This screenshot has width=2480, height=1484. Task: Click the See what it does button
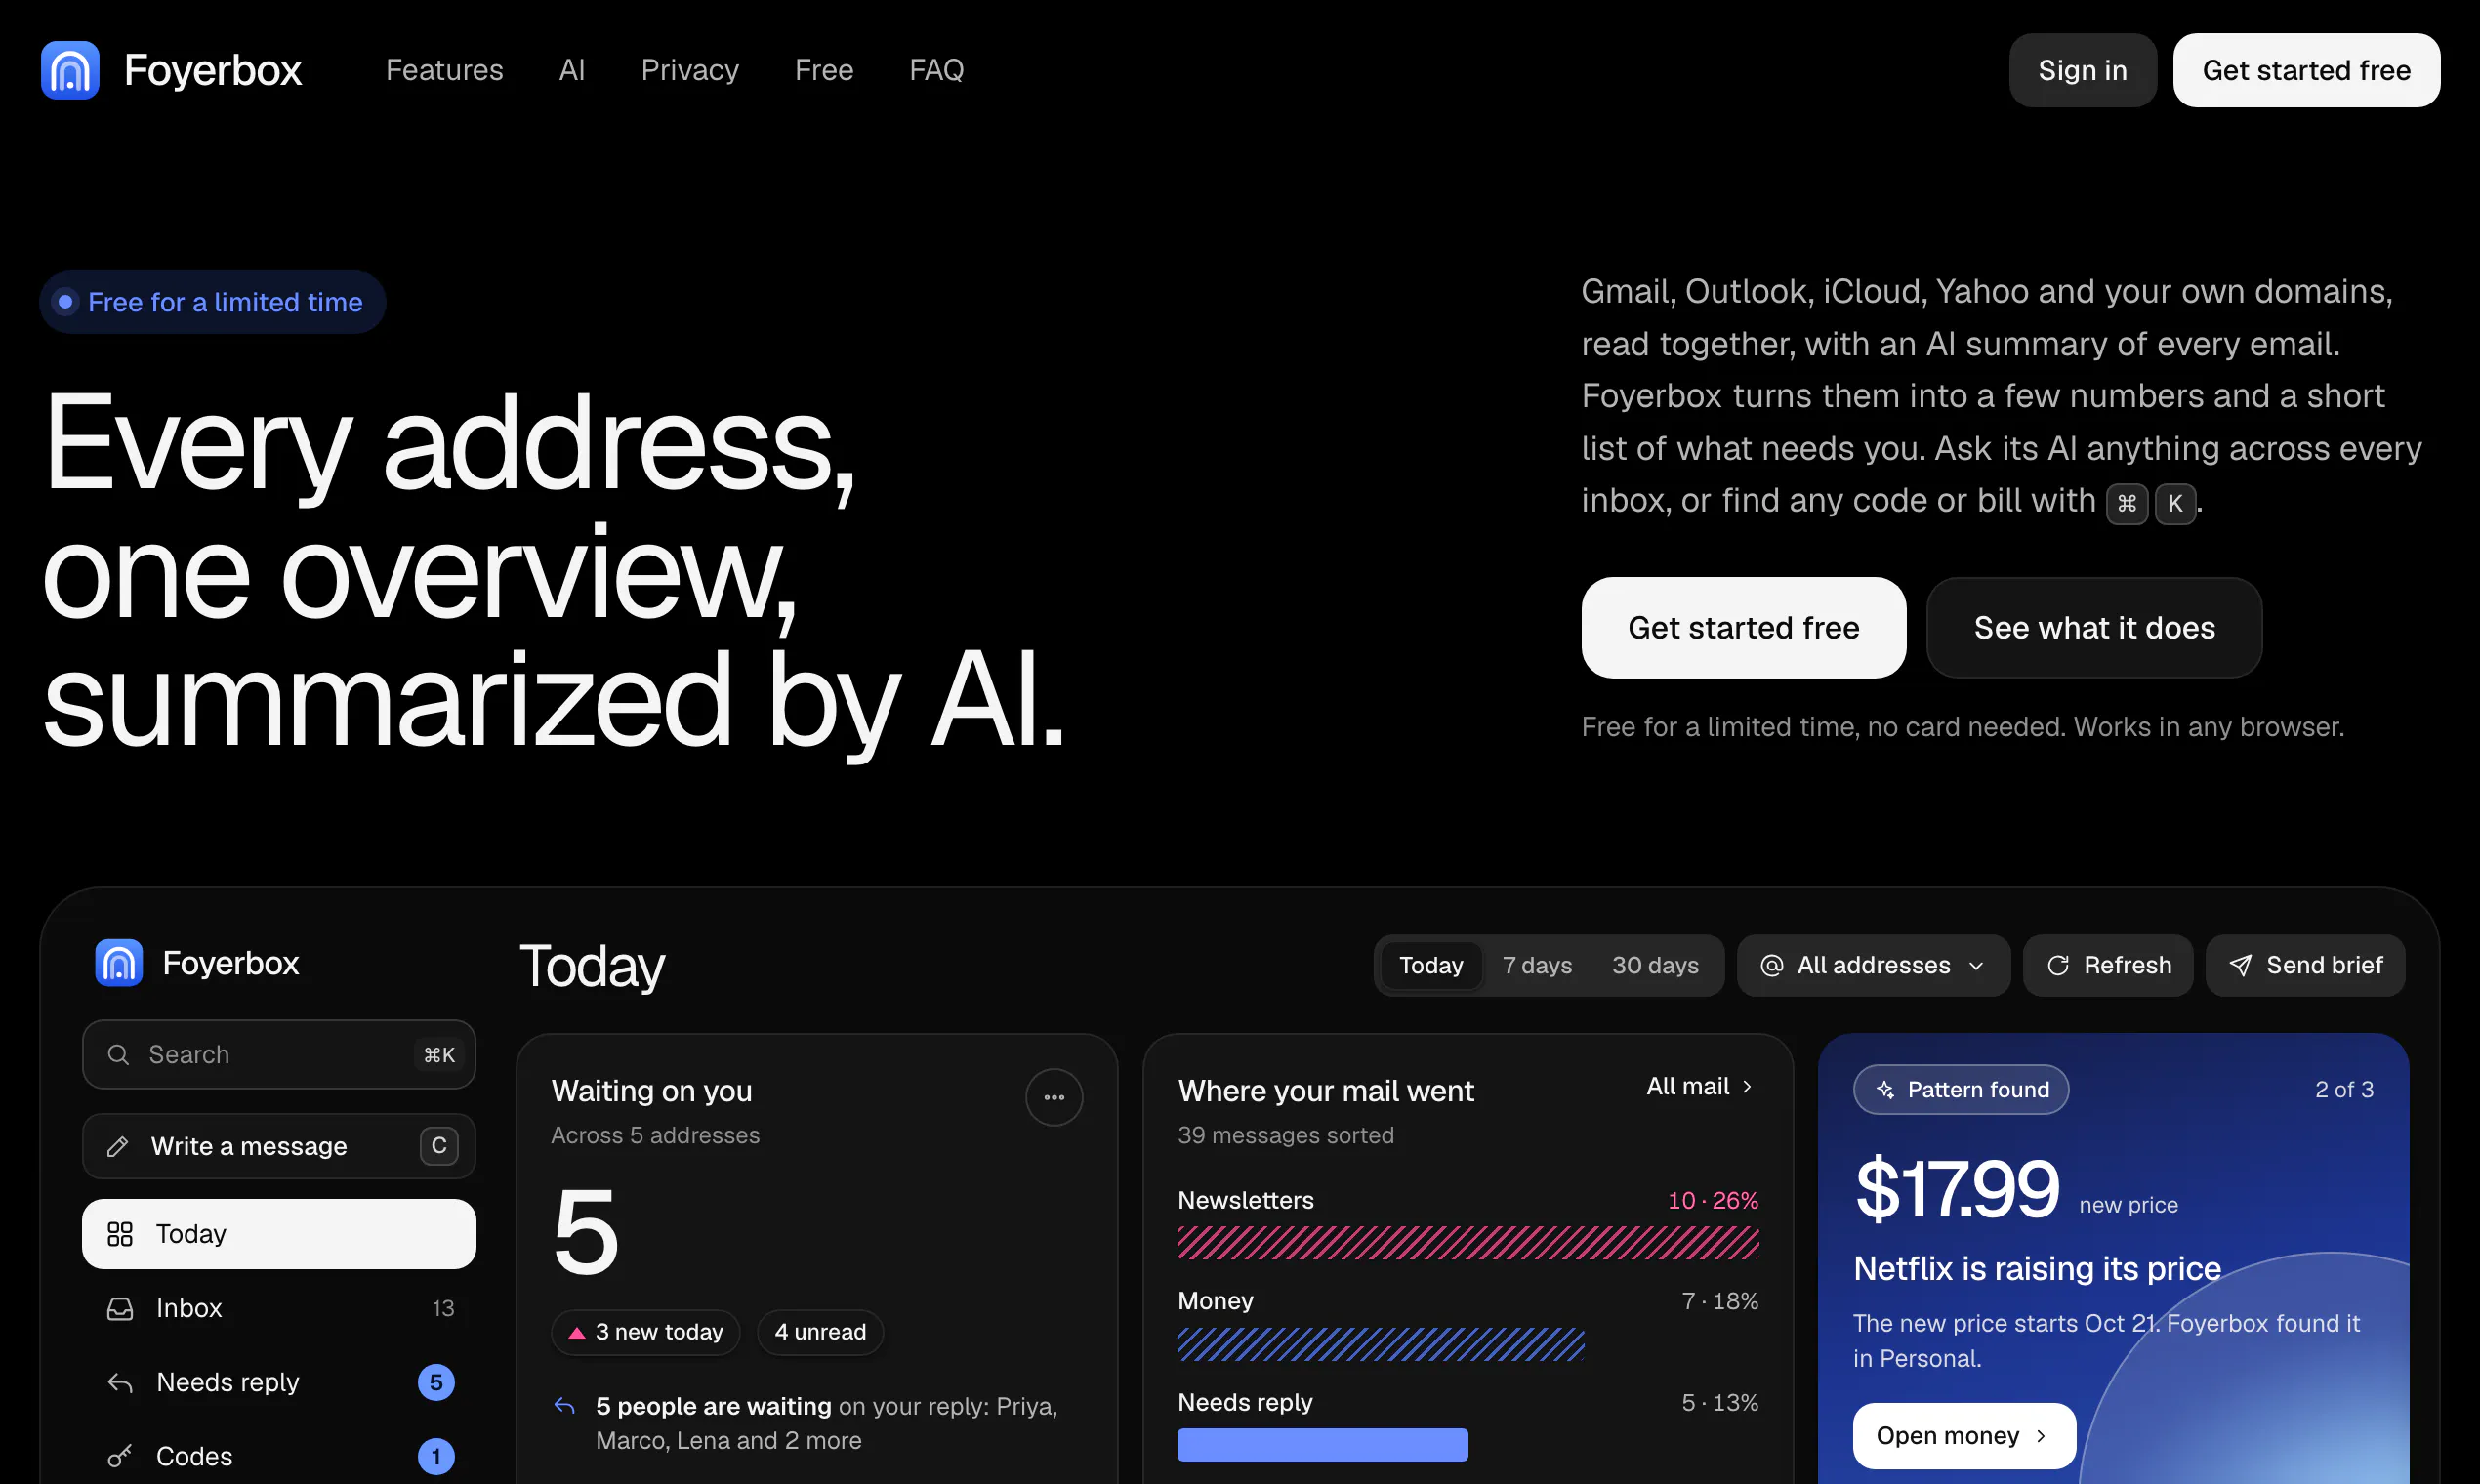2094,627
